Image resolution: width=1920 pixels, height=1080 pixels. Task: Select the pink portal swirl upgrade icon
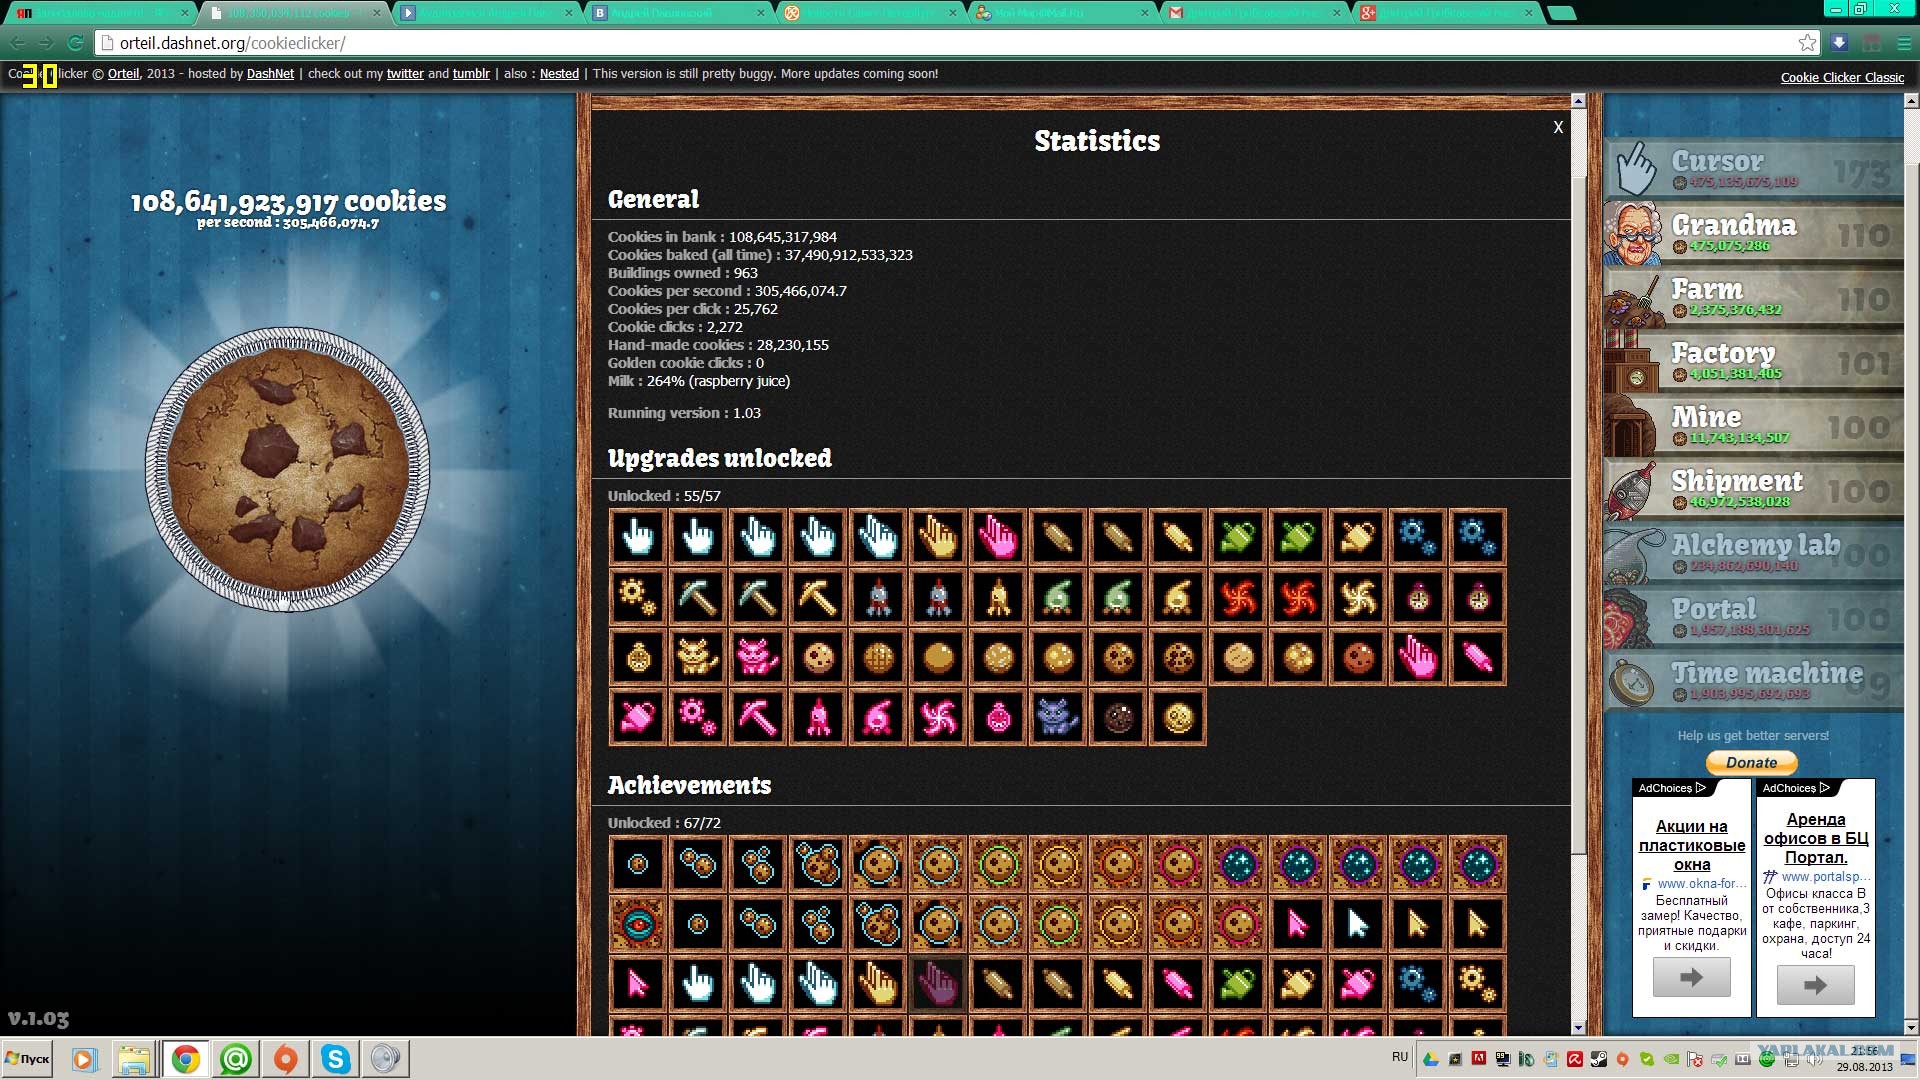(938, 718)
